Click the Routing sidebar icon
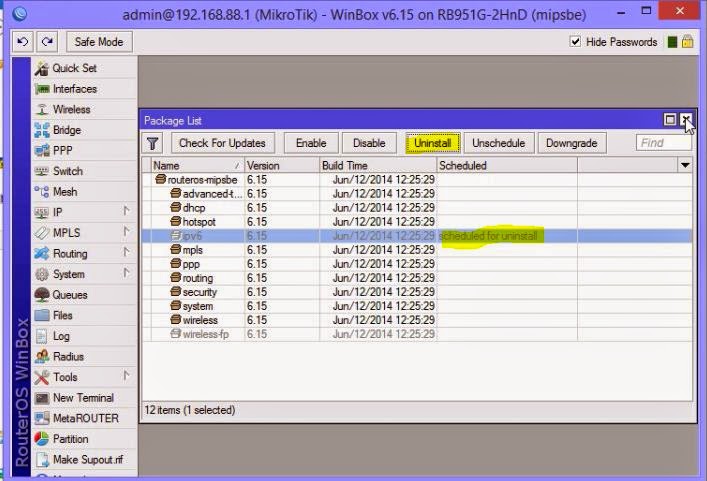The width and height of the screenshot is (707, 481). [x=41, y=254]
